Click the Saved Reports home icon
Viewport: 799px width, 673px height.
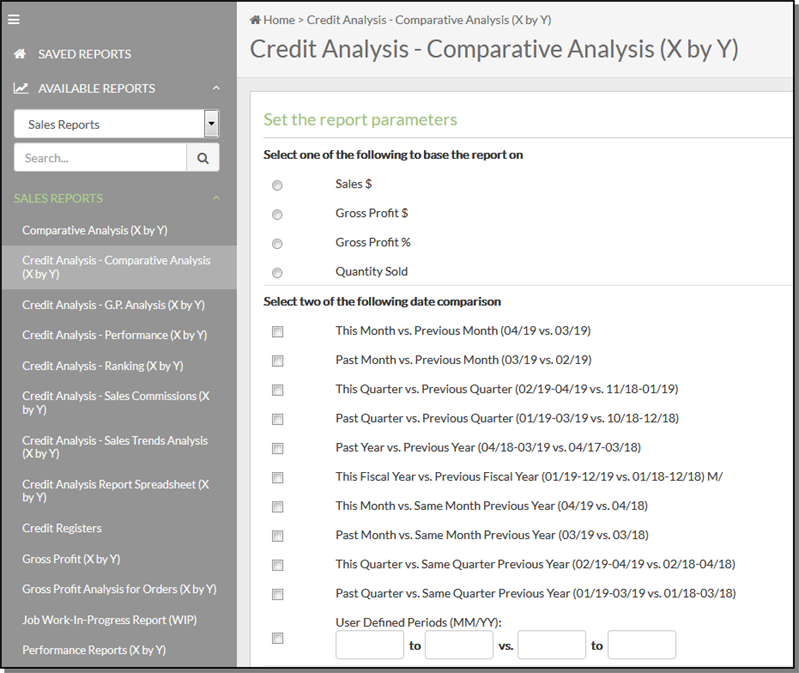tap(20, 54)
